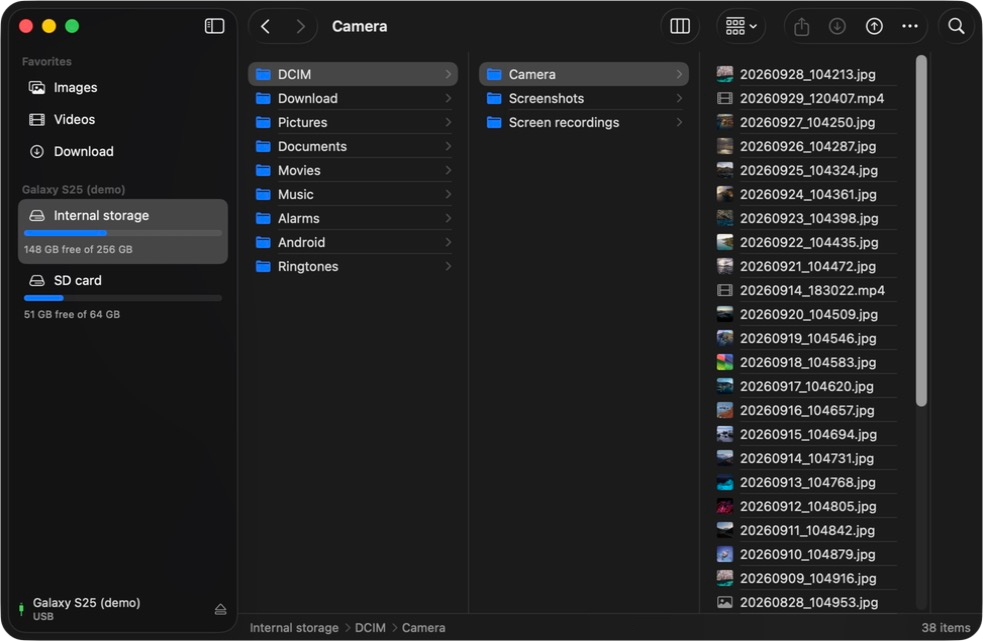
Task: Select the Camera folder in second column
Action: (x=584, y=74)
